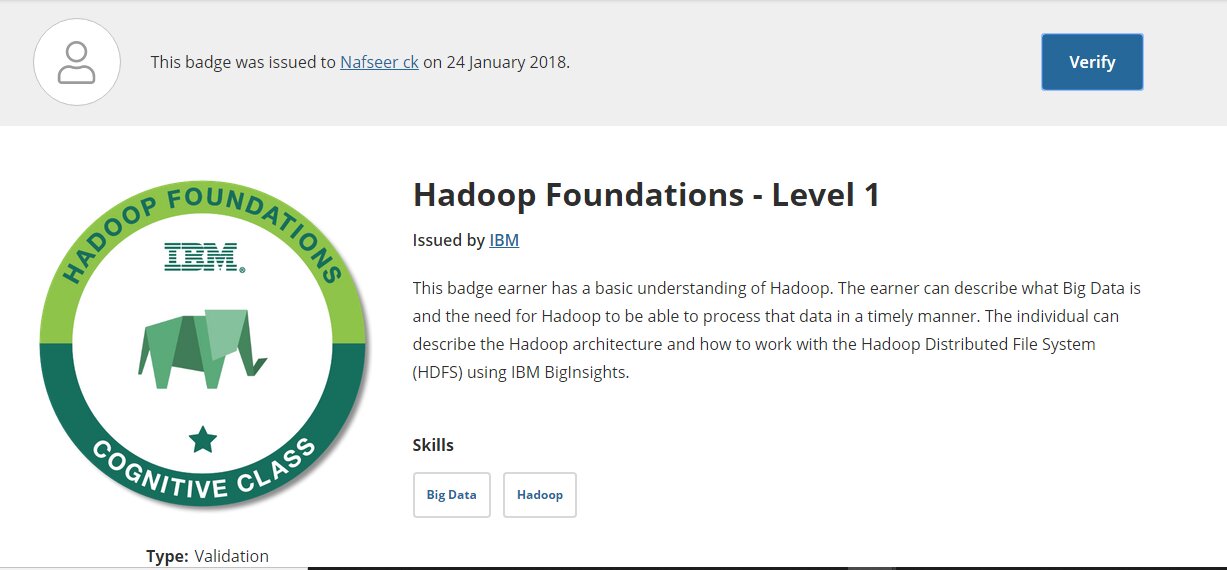The image size is (1227, 570).
Task: Click the star icon on the badge
Action: coord(203,438)
